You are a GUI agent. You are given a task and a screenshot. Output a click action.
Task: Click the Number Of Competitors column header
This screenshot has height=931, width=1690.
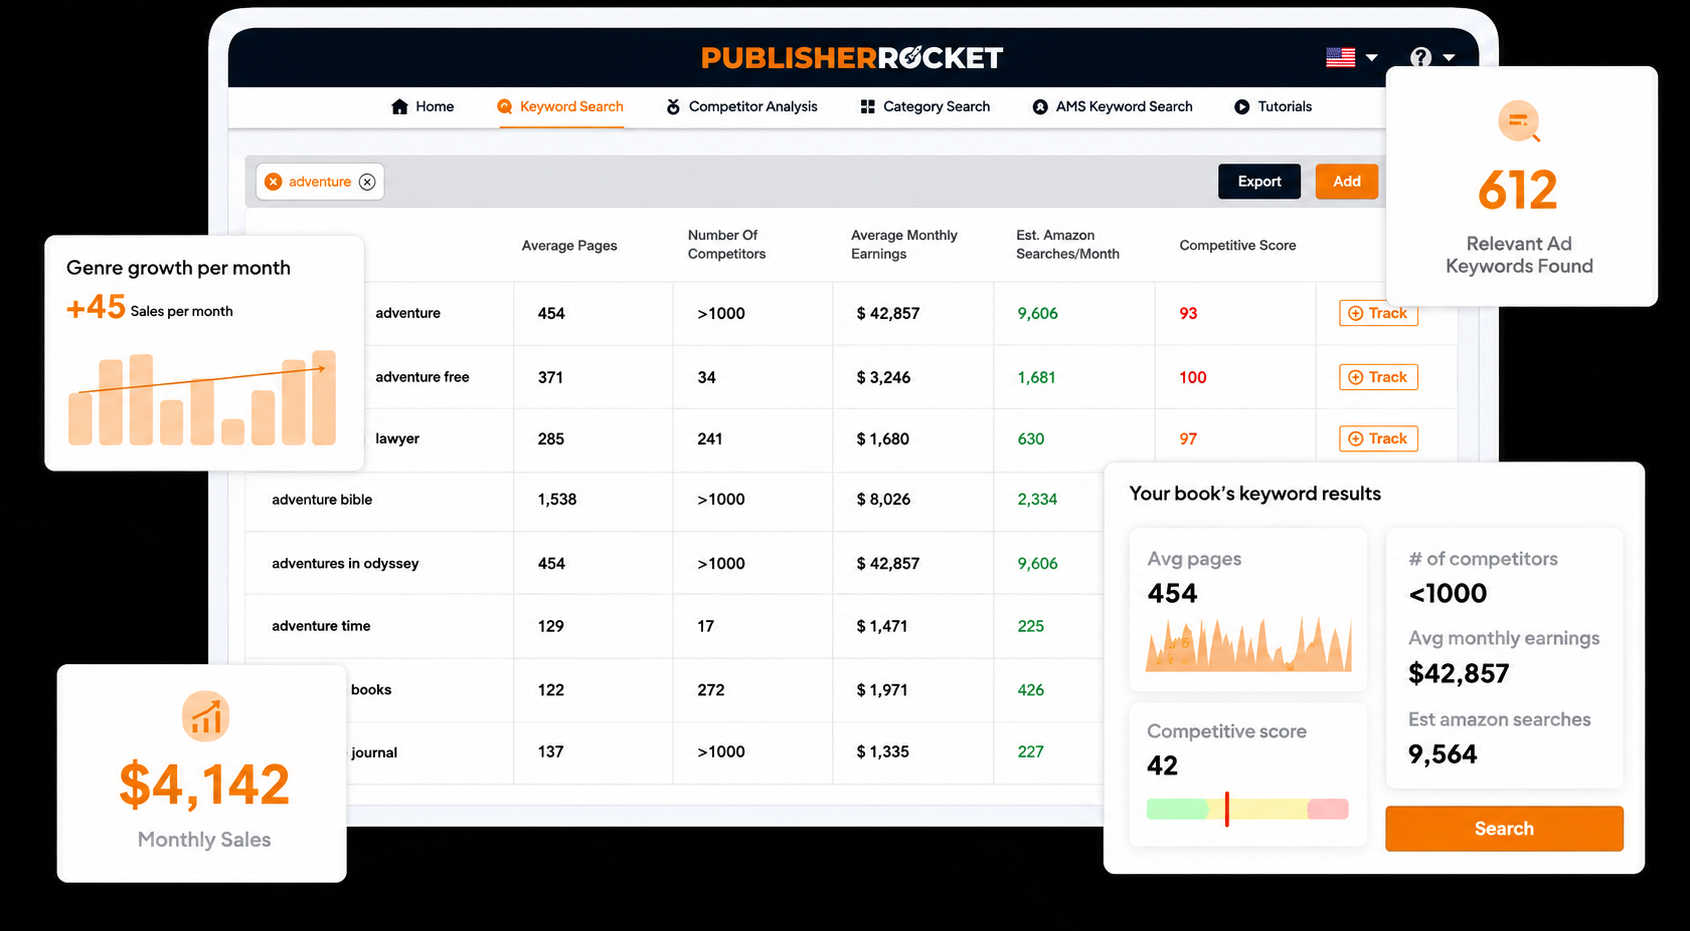[x=727, y=245]
